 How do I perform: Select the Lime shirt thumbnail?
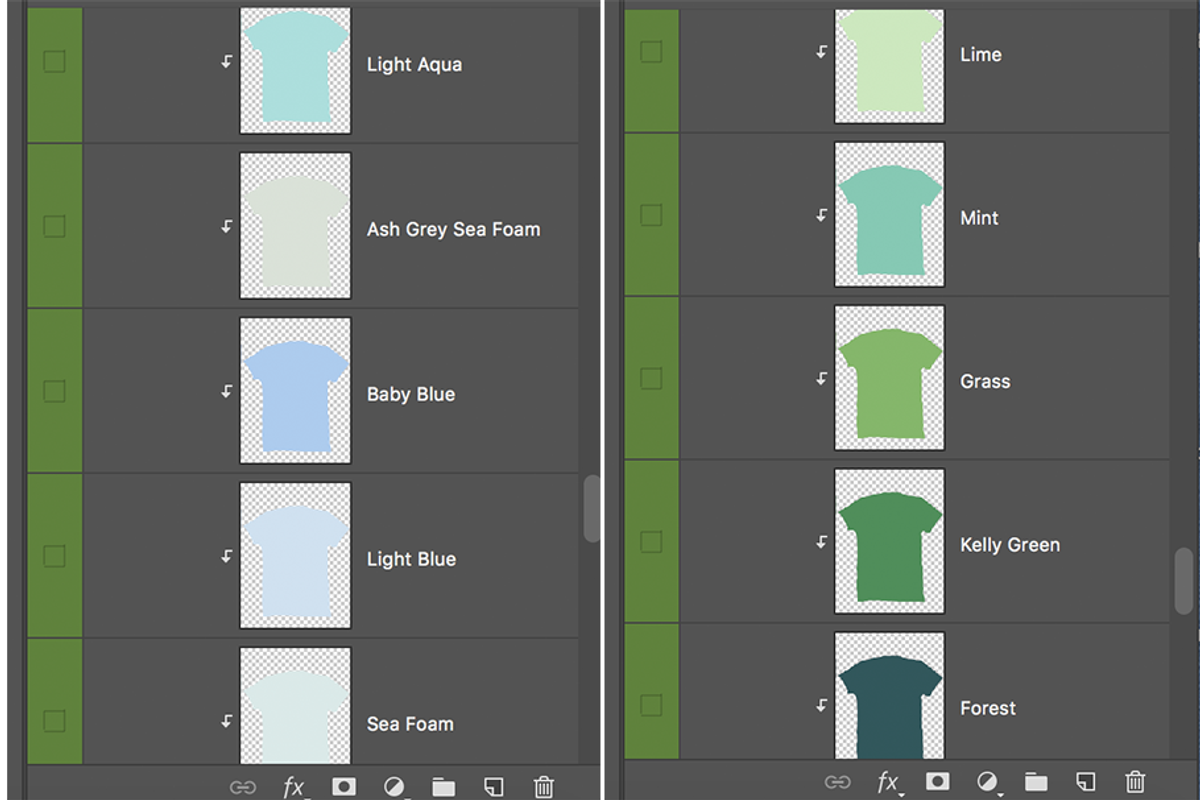[890, 66]
